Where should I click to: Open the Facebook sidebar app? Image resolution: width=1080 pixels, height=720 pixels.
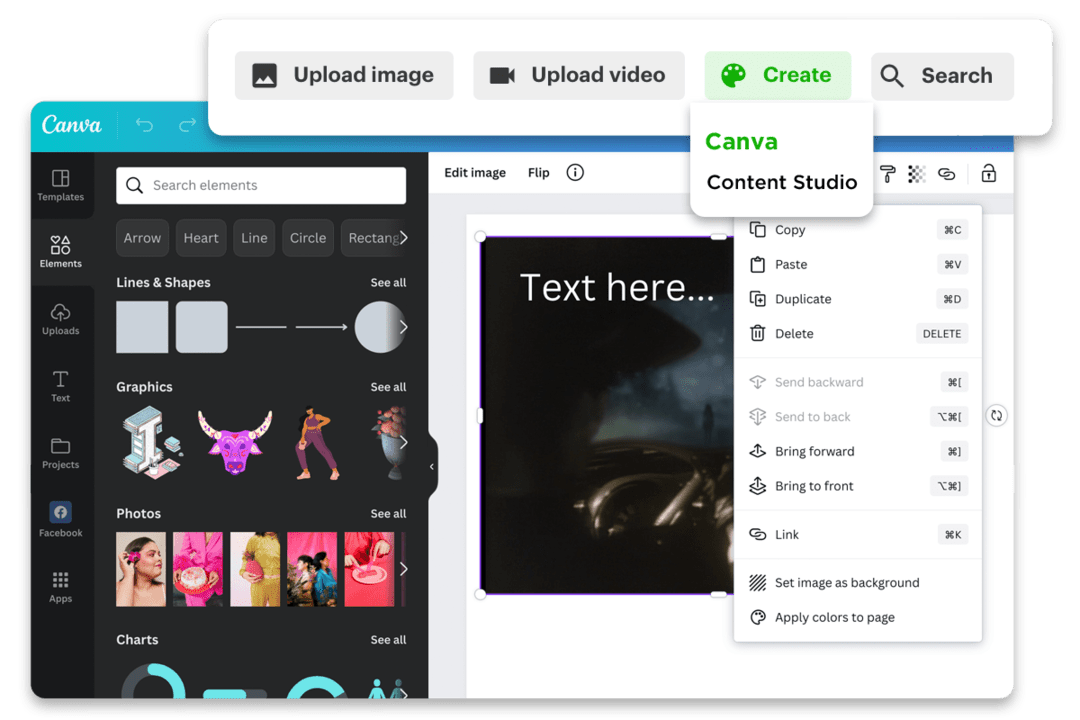click(61, 520)
